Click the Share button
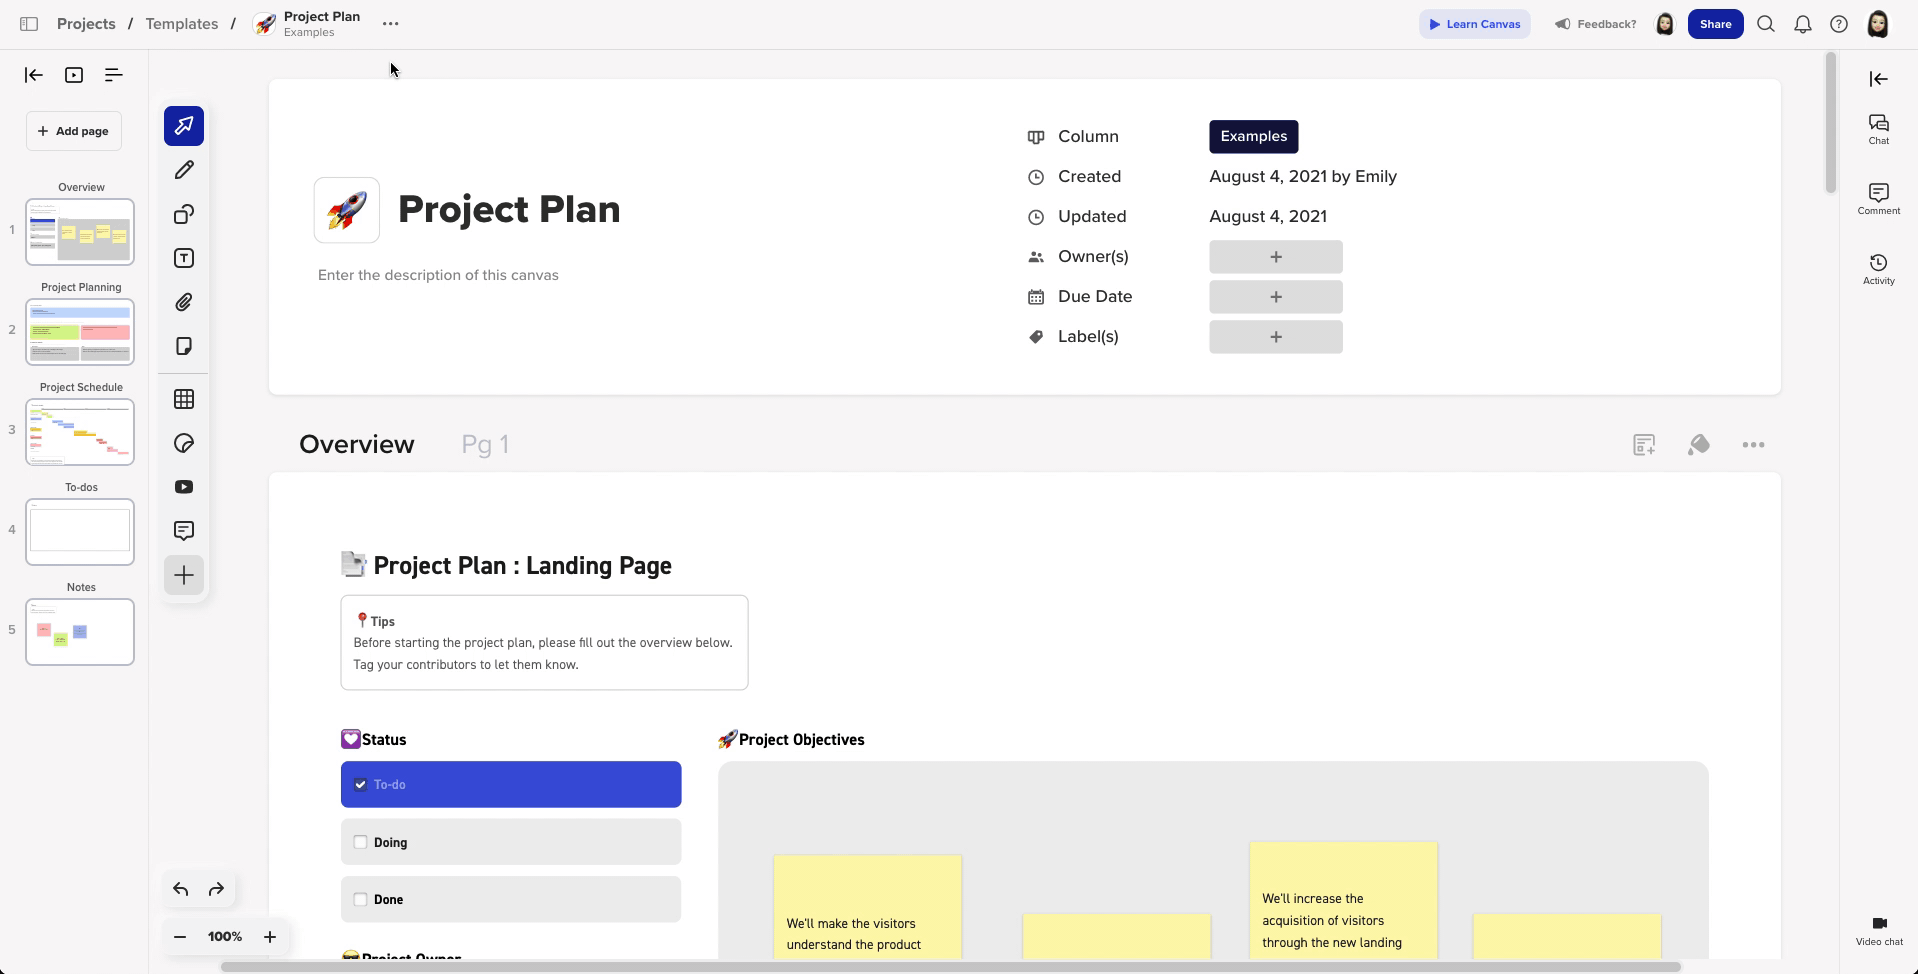Screen dimensions: 1918x974 [x=1714, y=24]
